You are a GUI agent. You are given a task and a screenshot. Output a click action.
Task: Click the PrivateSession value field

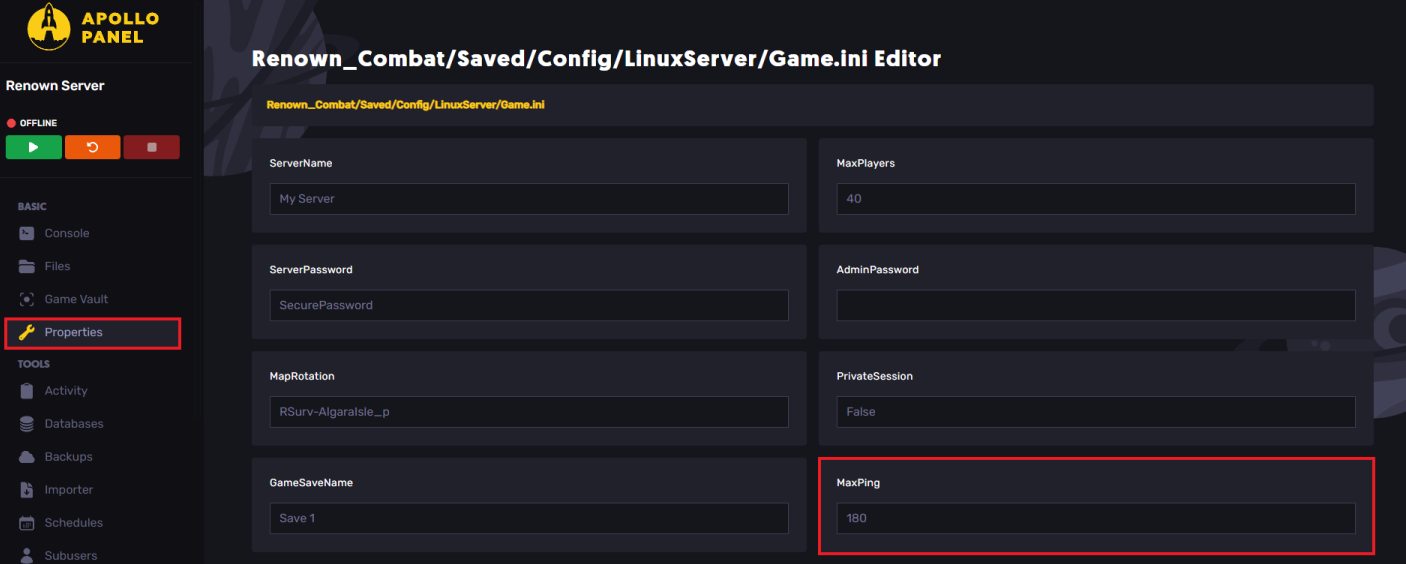(x=1095, y=412)
